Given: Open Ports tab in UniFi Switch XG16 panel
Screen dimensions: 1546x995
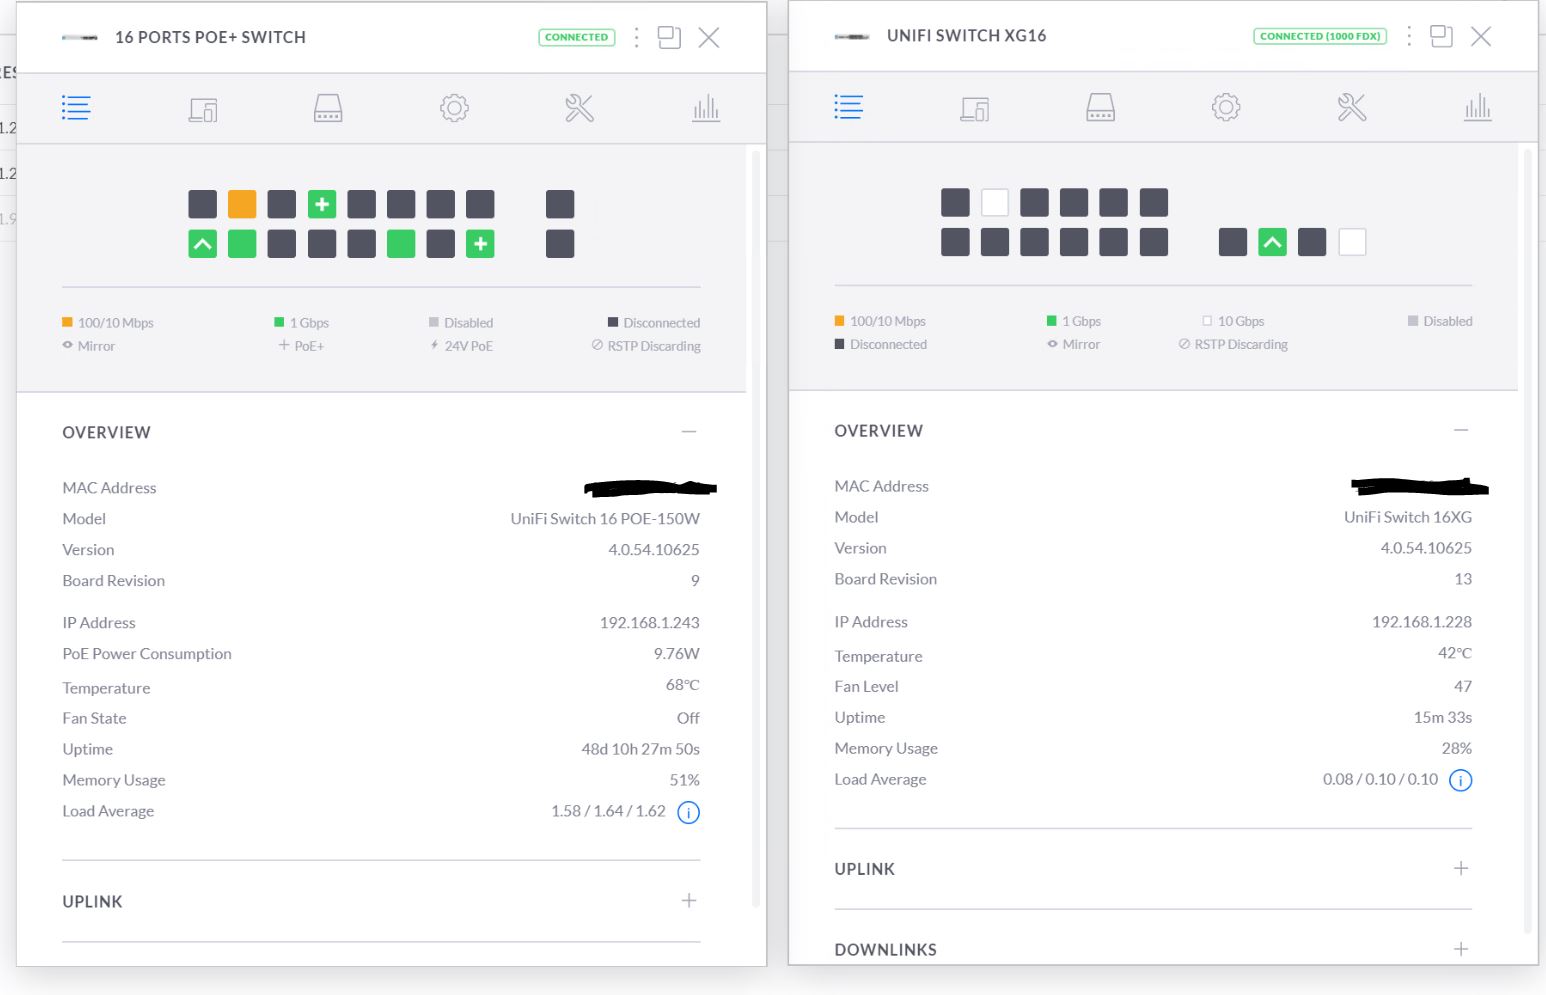Looking at the screenshot, I should [x=1100, y=107].
